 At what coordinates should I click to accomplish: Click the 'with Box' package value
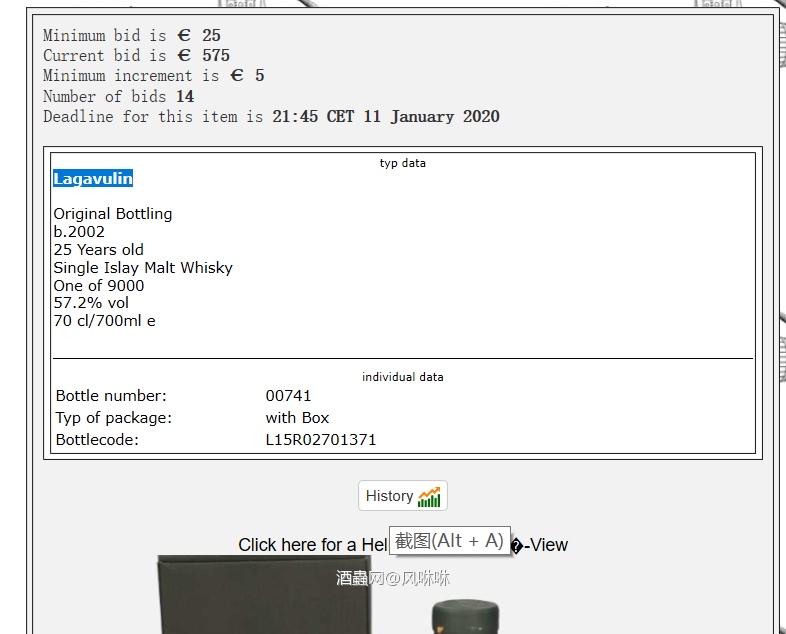[297, 418]
